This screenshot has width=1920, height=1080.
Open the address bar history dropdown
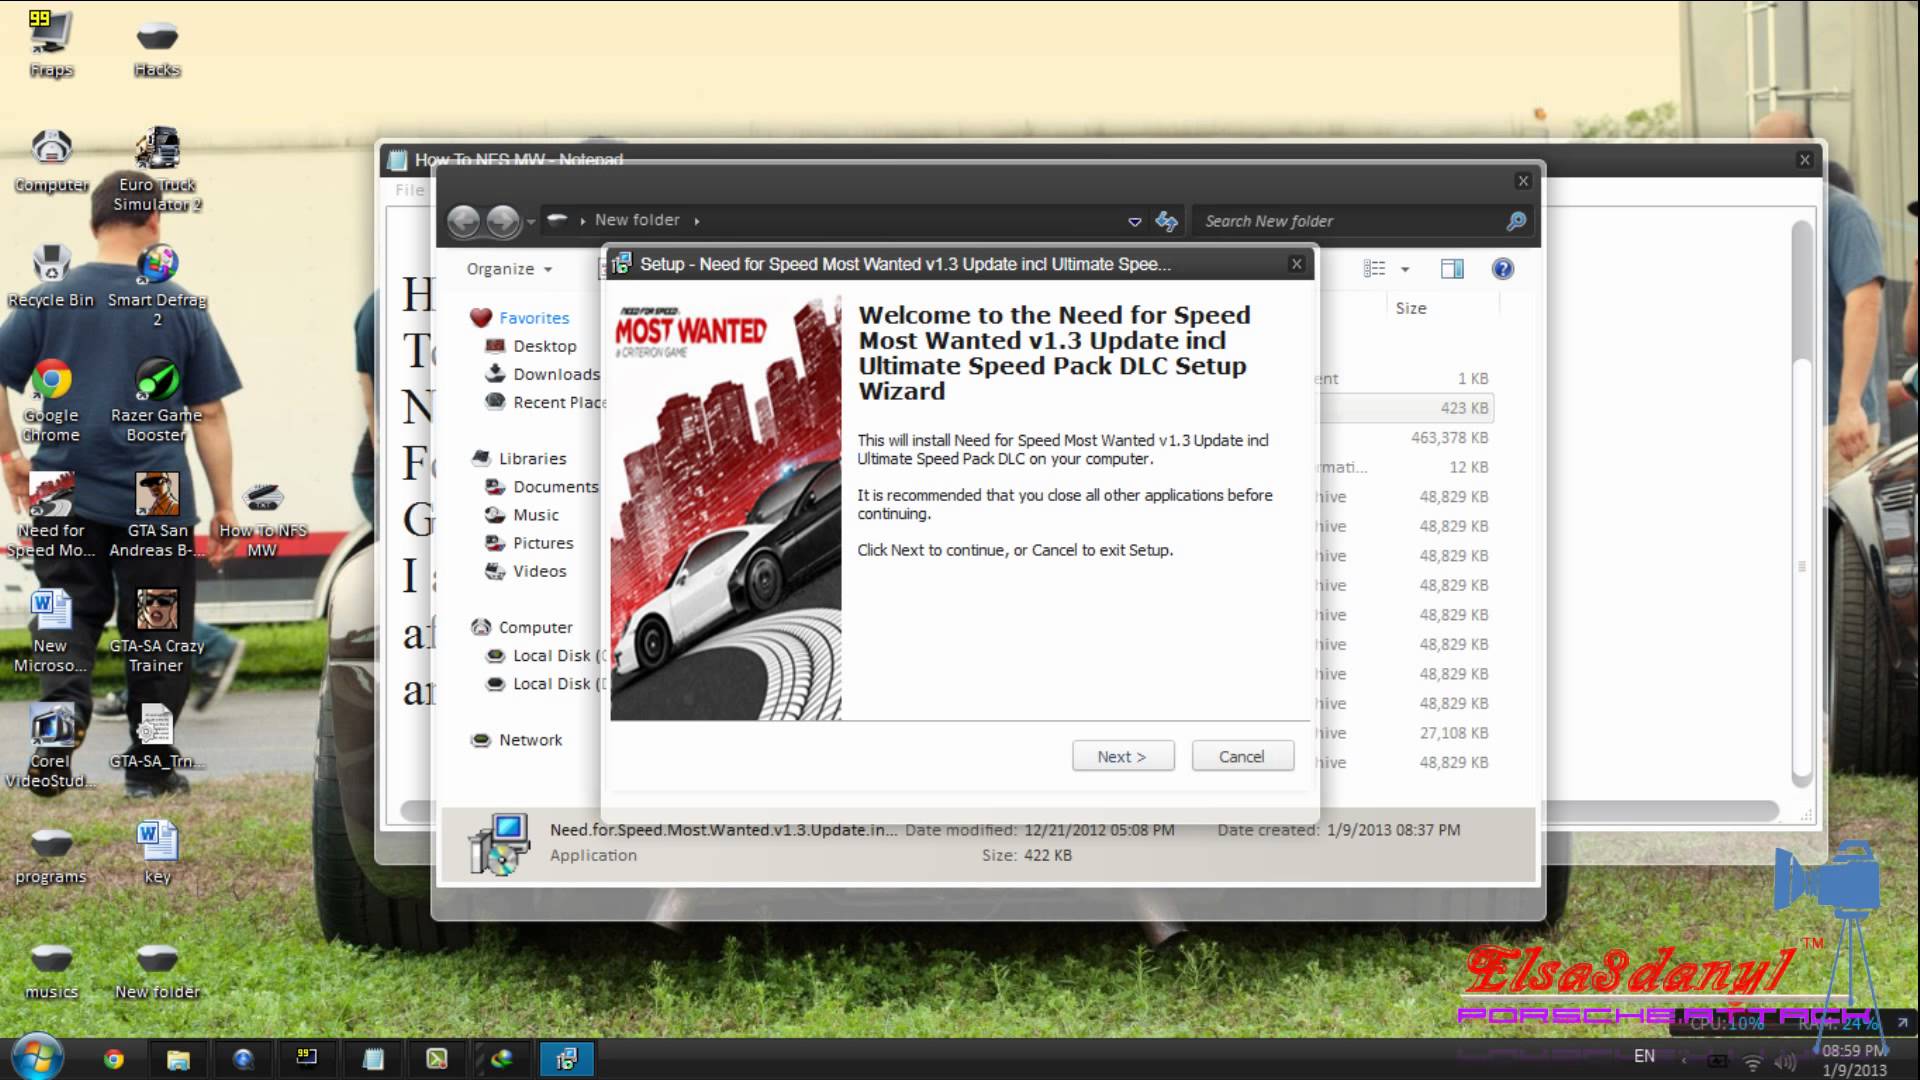[1134, 221]
